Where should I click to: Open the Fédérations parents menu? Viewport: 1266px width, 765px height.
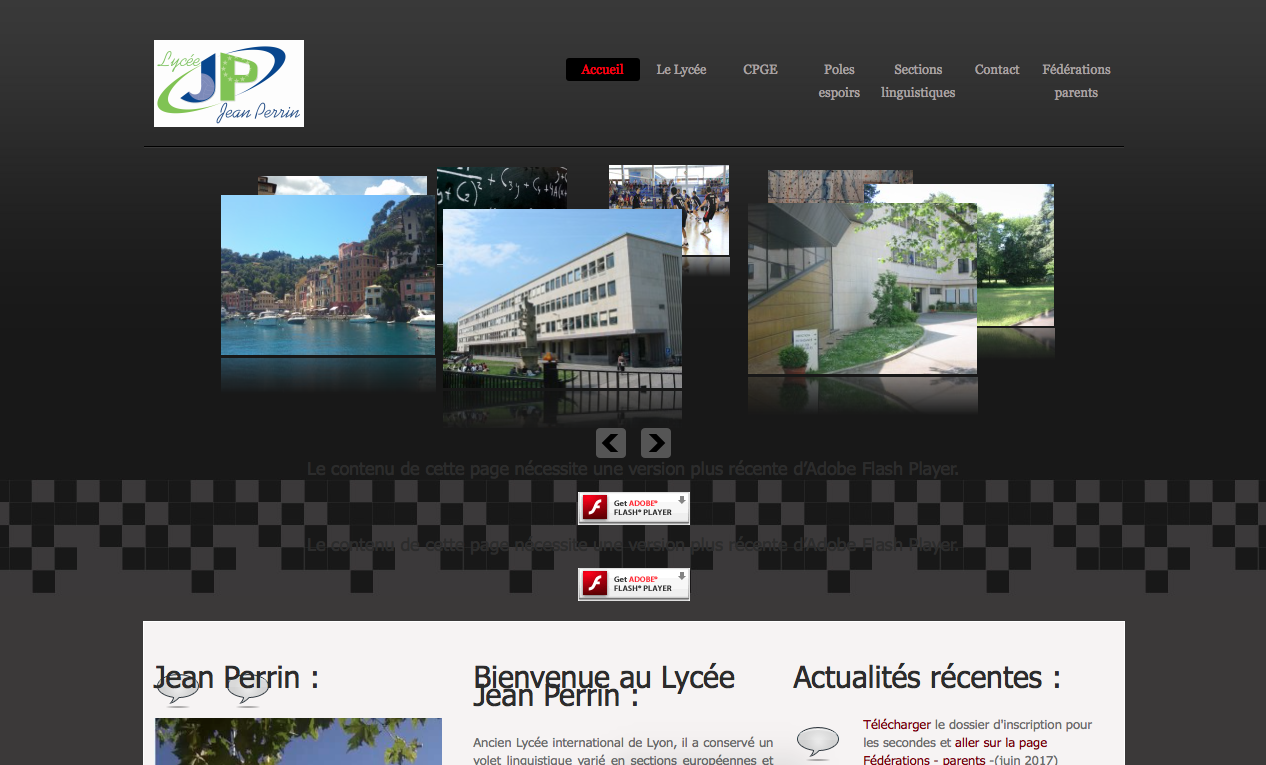pos(1076,81)
